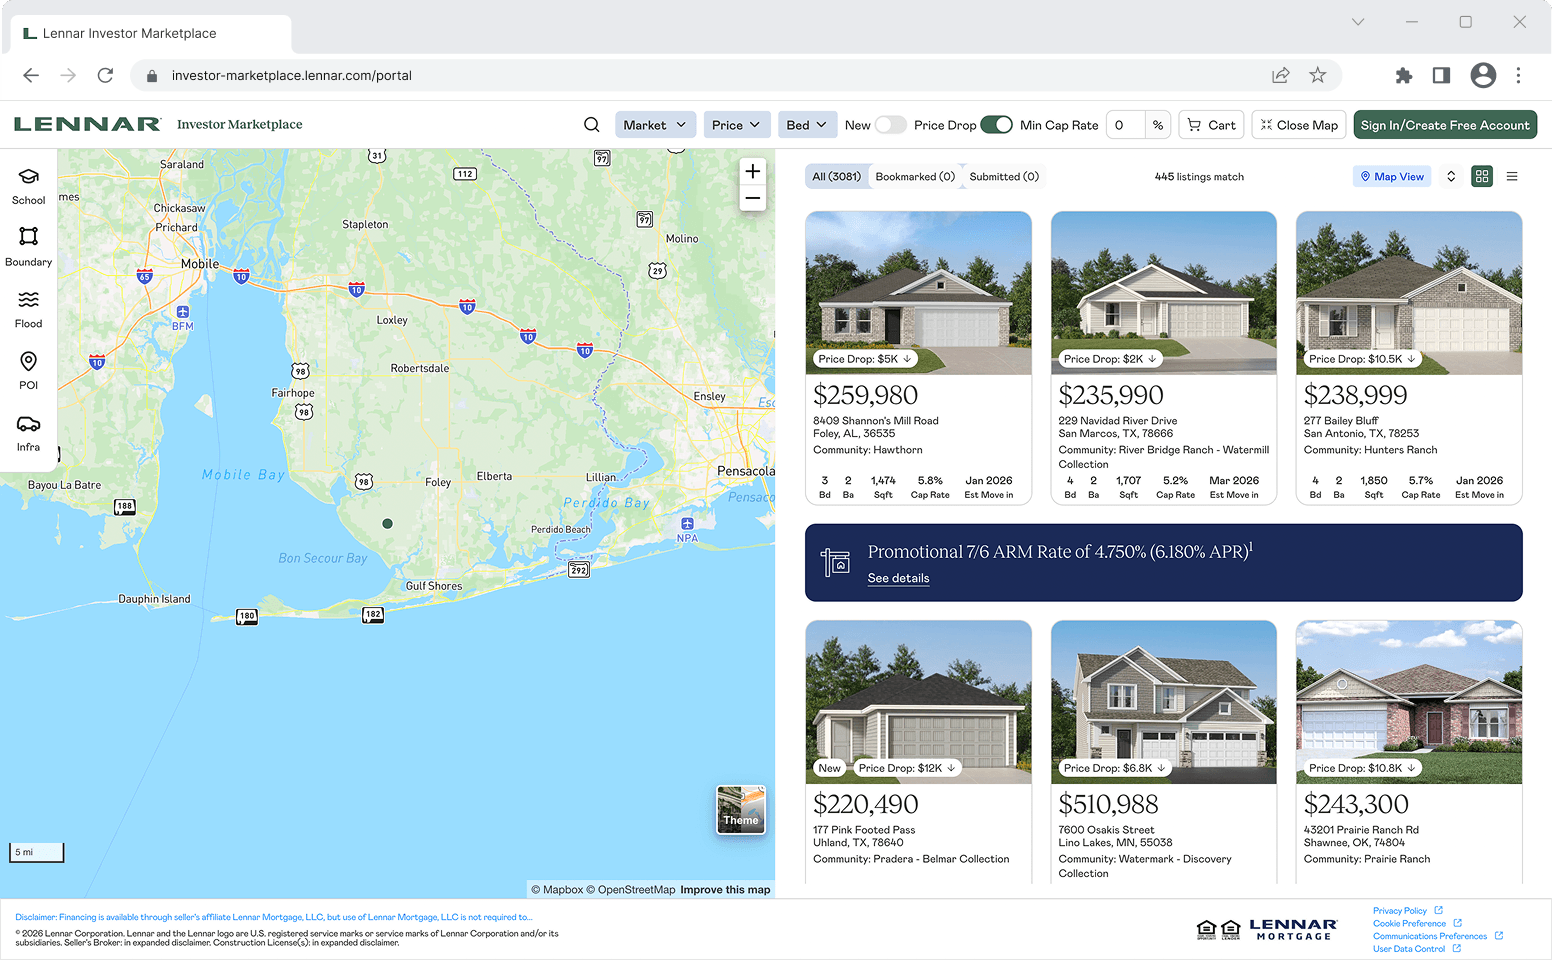Image resolution: width=1552 pixels, height=960 pixels.
Task: Bookmark this page with the star
Action: pyautogui.click(x=1318, y=75)
